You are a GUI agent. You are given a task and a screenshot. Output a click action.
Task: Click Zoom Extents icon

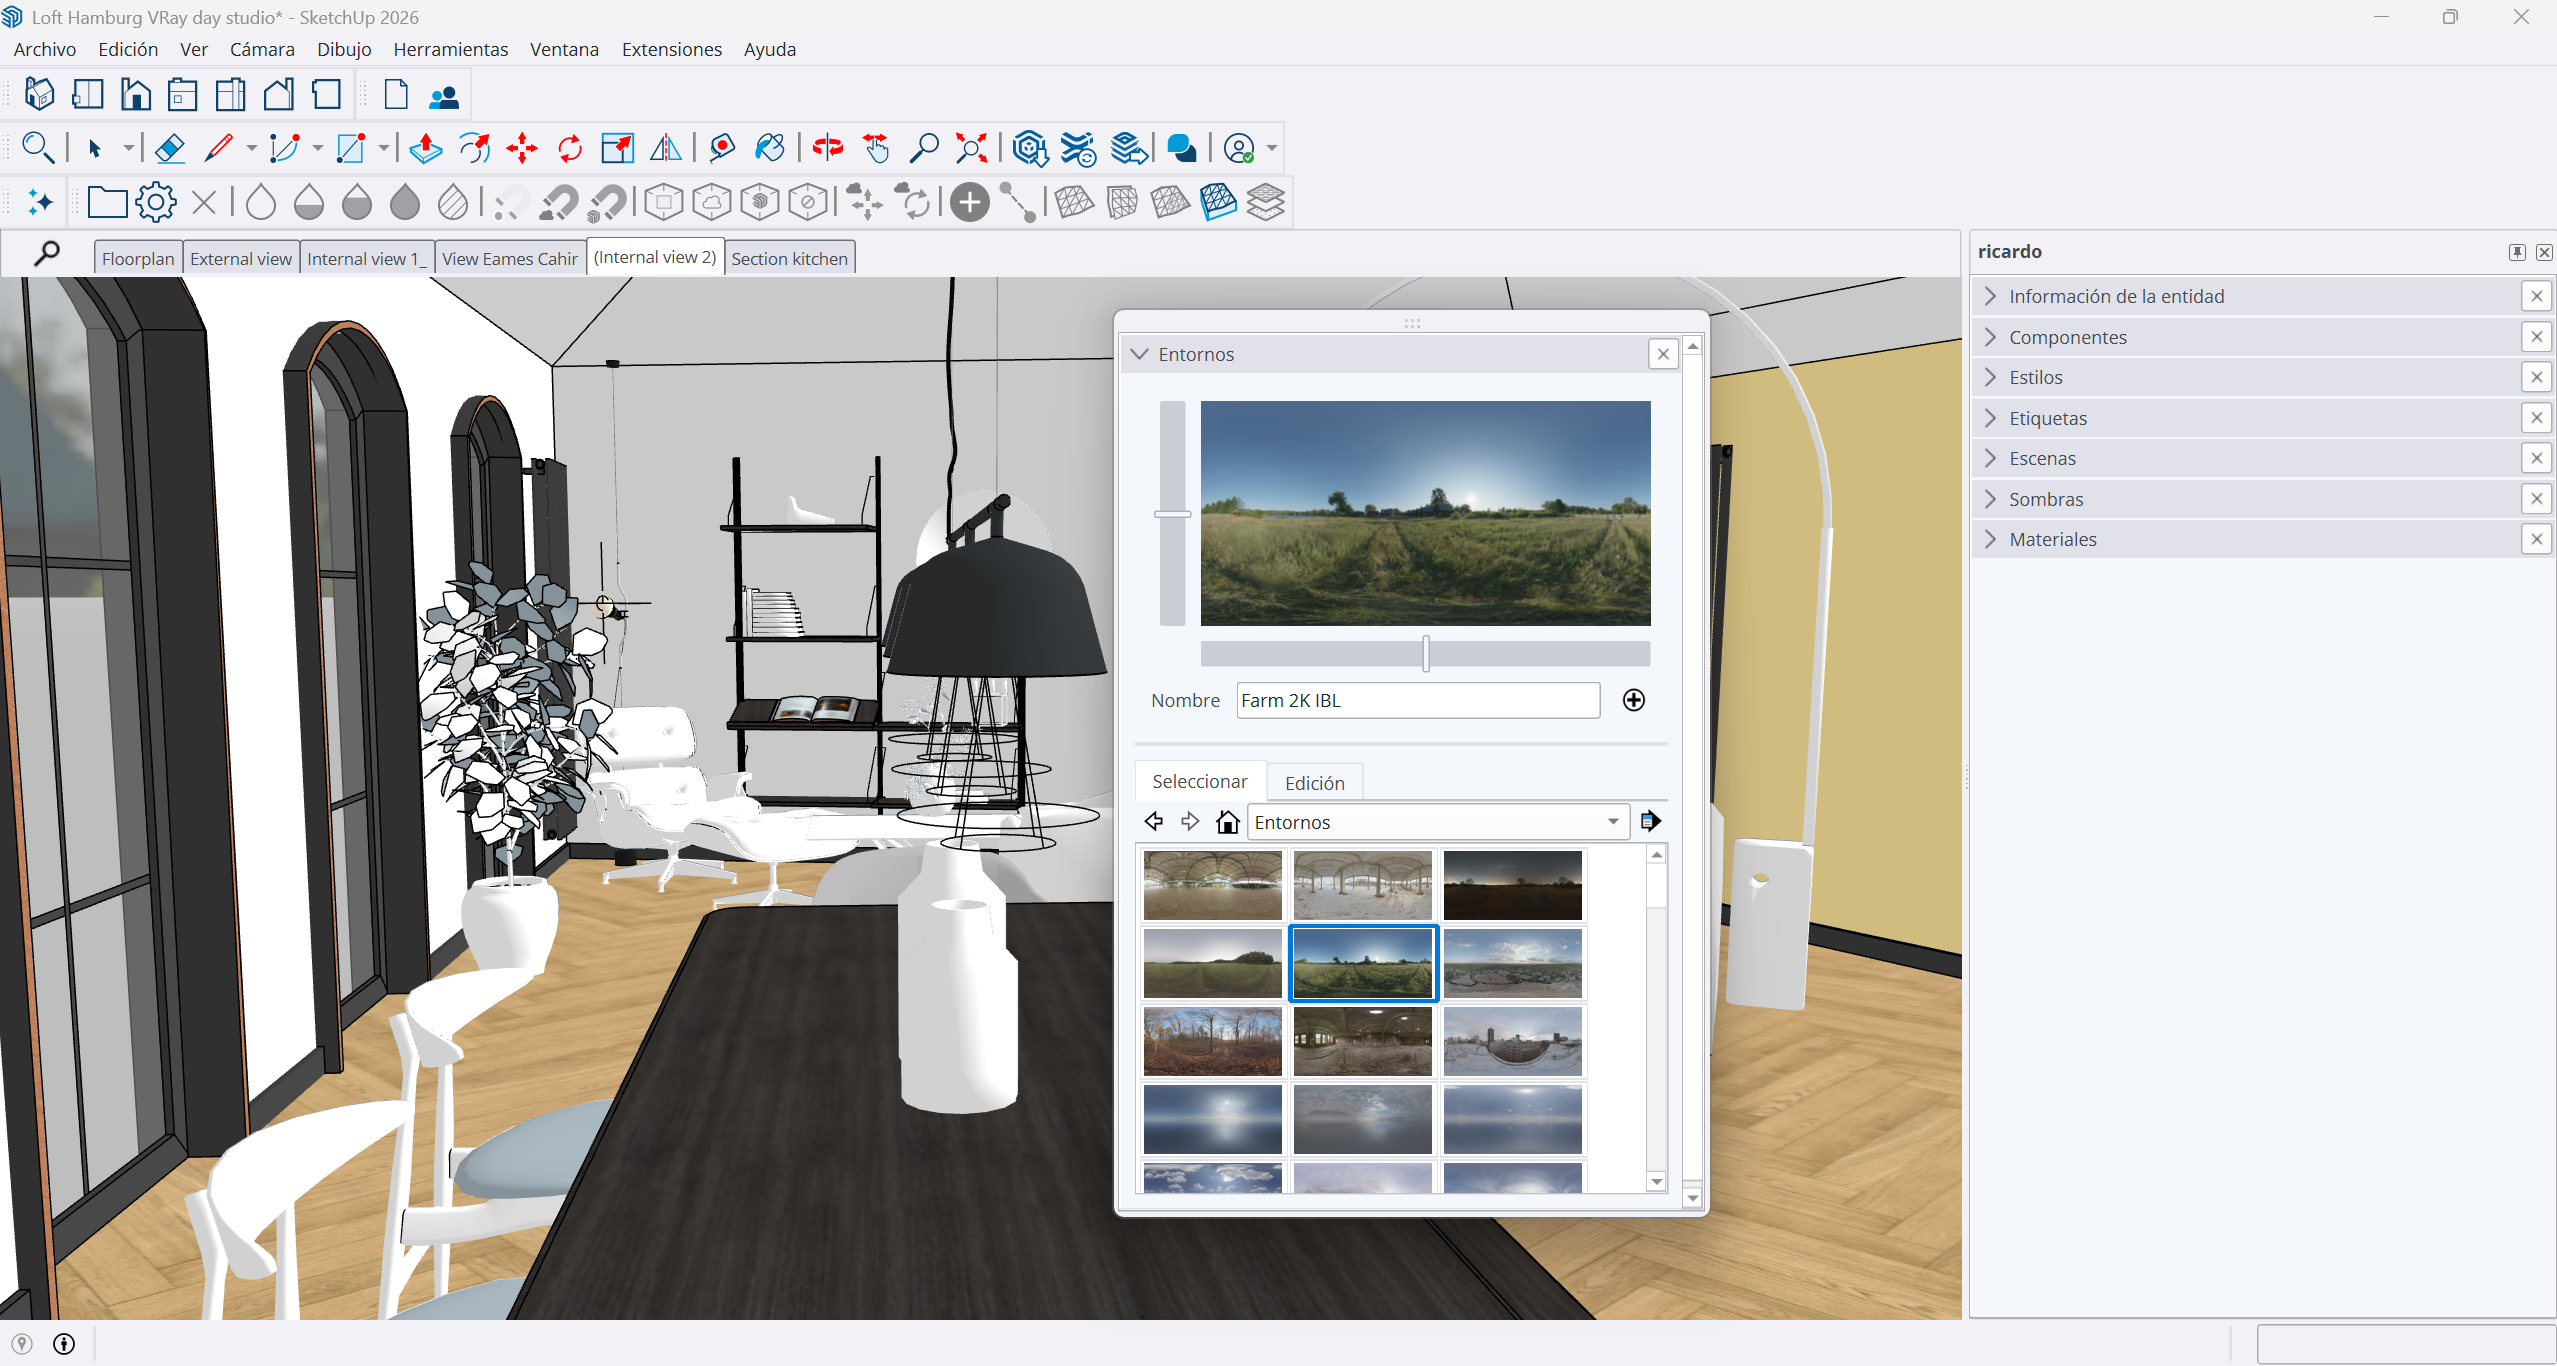pyautogui.click(x=972, y=148)
